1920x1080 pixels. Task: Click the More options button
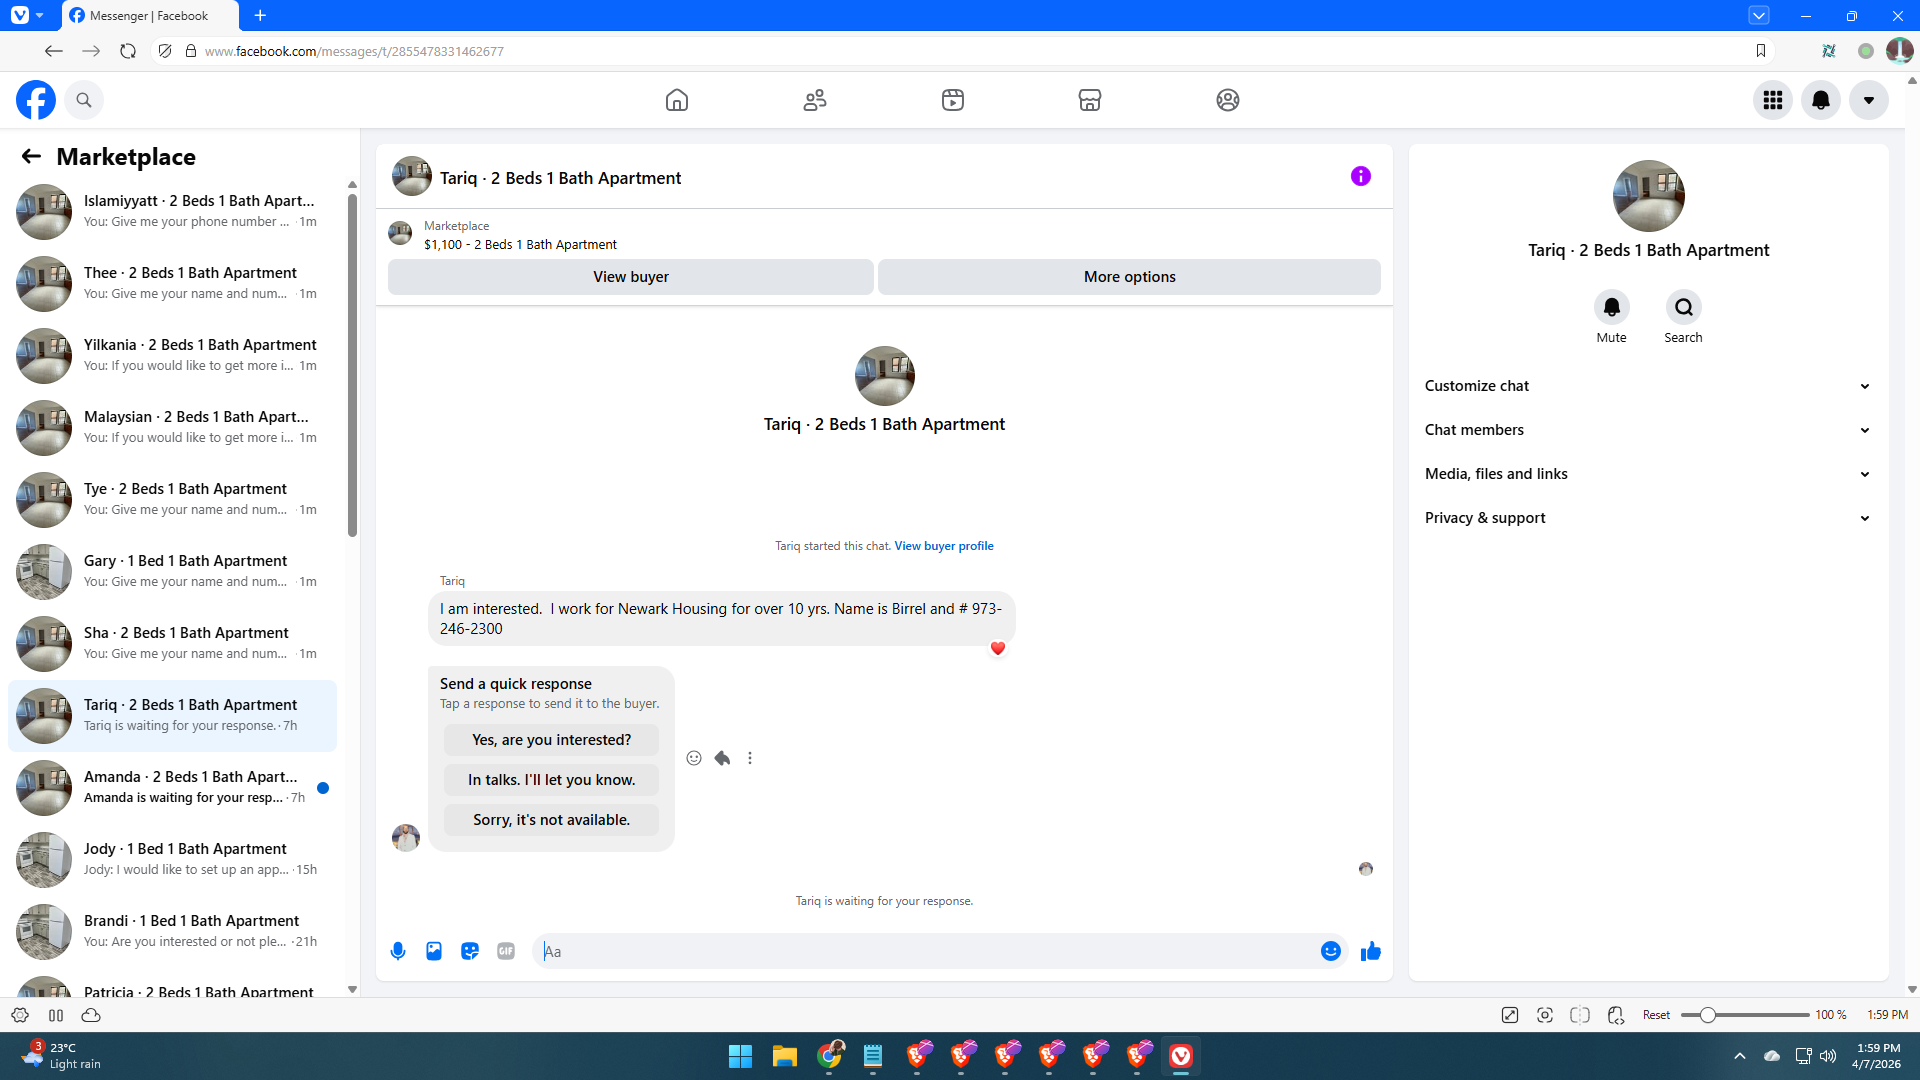click(x=1130, y=277)
